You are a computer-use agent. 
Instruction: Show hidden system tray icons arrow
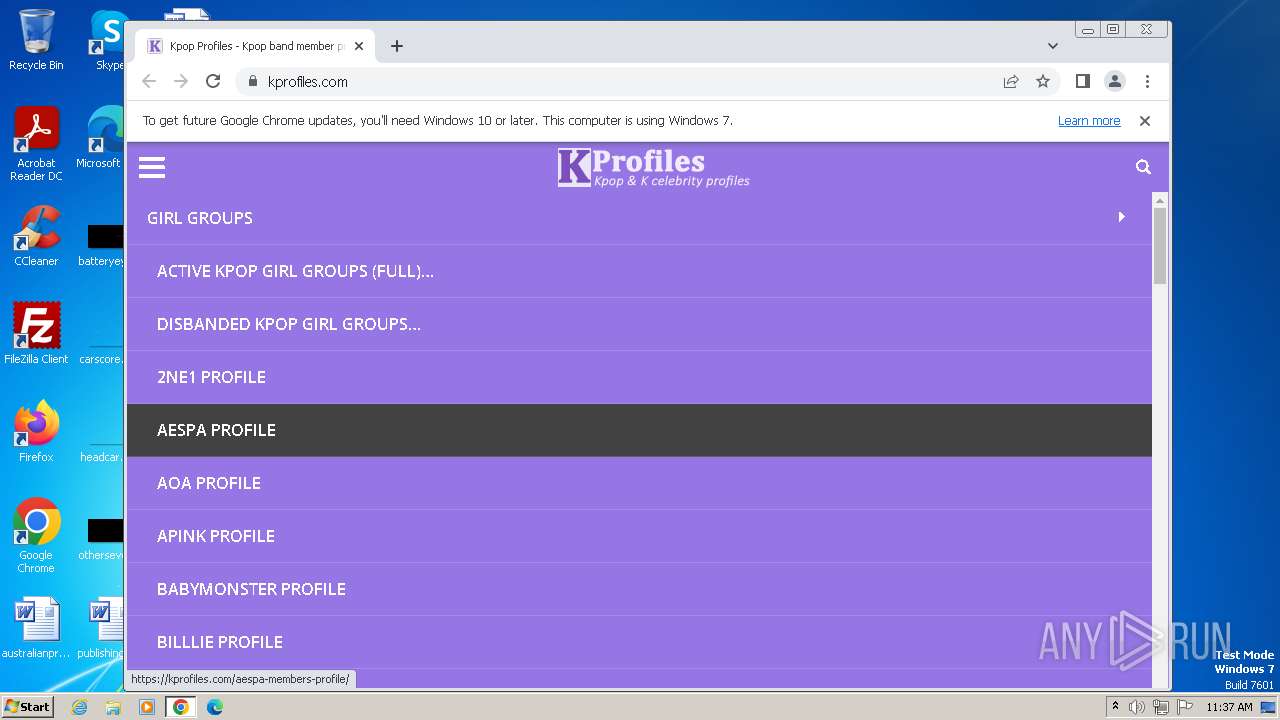(1115, 707)
